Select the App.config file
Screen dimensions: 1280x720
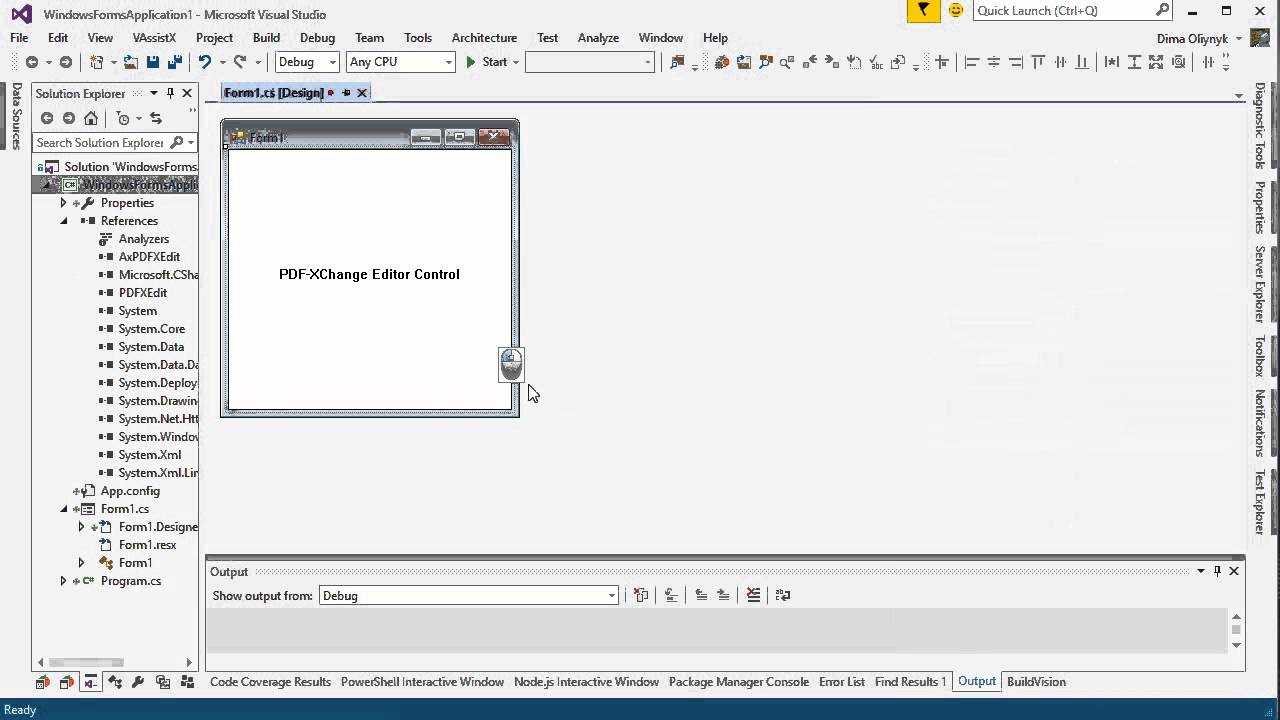coord(130,491)
